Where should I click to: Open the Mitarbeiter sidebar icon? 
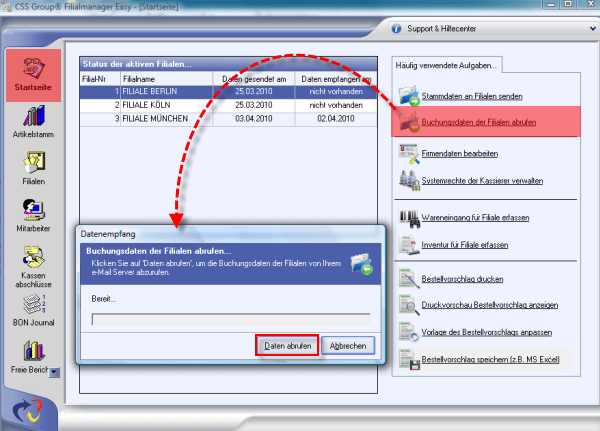click(x=34, y=210)
